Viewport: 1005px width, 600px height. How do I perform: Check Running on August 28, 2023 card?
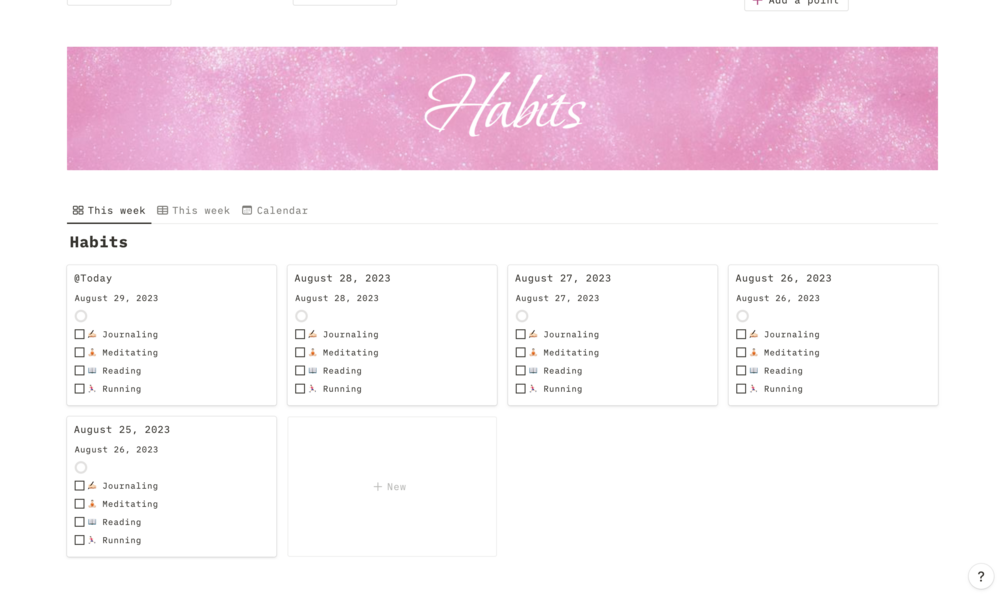tap(300, 388)
